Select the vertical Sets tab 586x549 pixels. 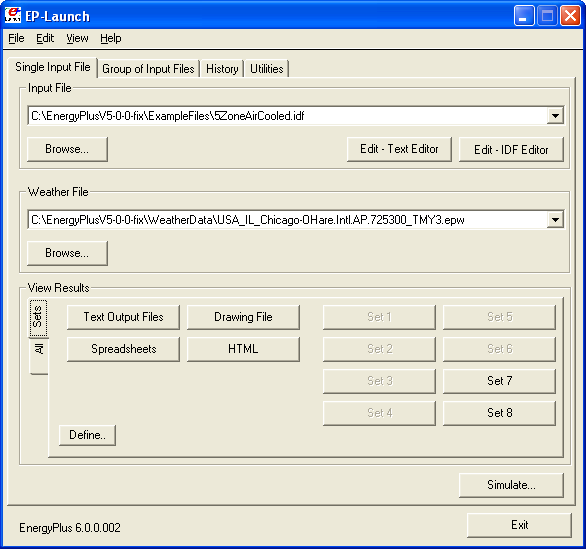(38, 317)
